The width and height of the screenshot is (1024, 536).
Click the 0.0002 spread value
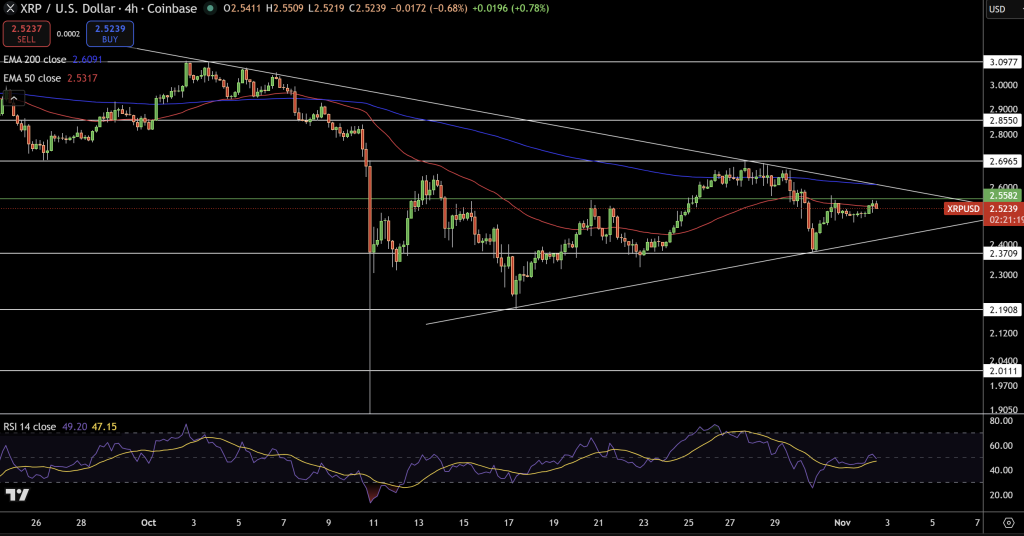click(68, 34)
